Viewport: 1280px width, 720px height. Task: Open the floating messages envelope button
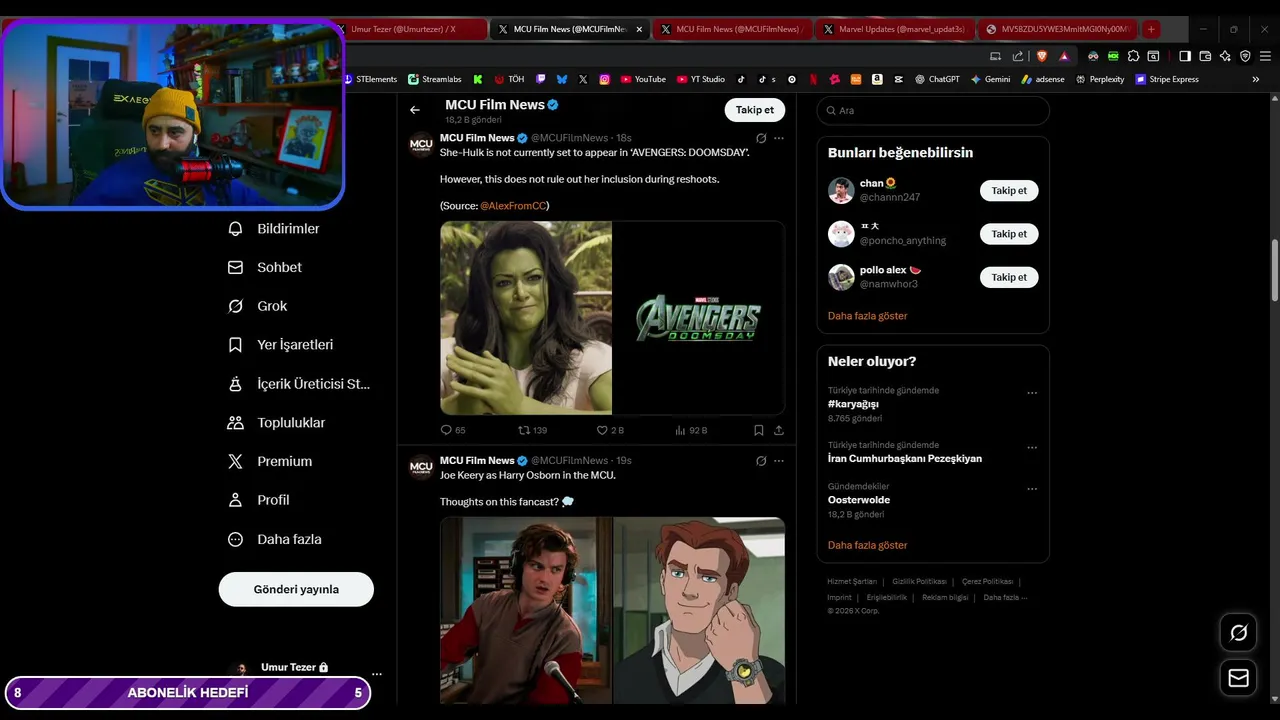point(1238,678)
